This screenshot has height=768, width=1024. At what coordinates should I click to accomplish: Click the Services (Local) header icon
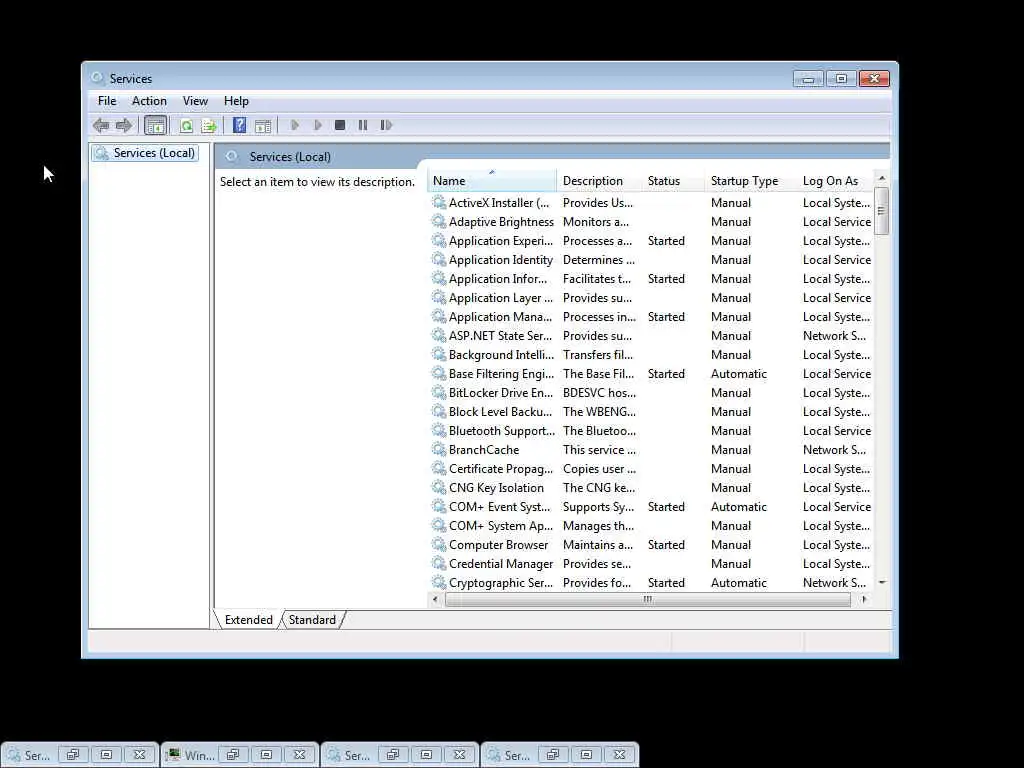click(x=232, y=156)
